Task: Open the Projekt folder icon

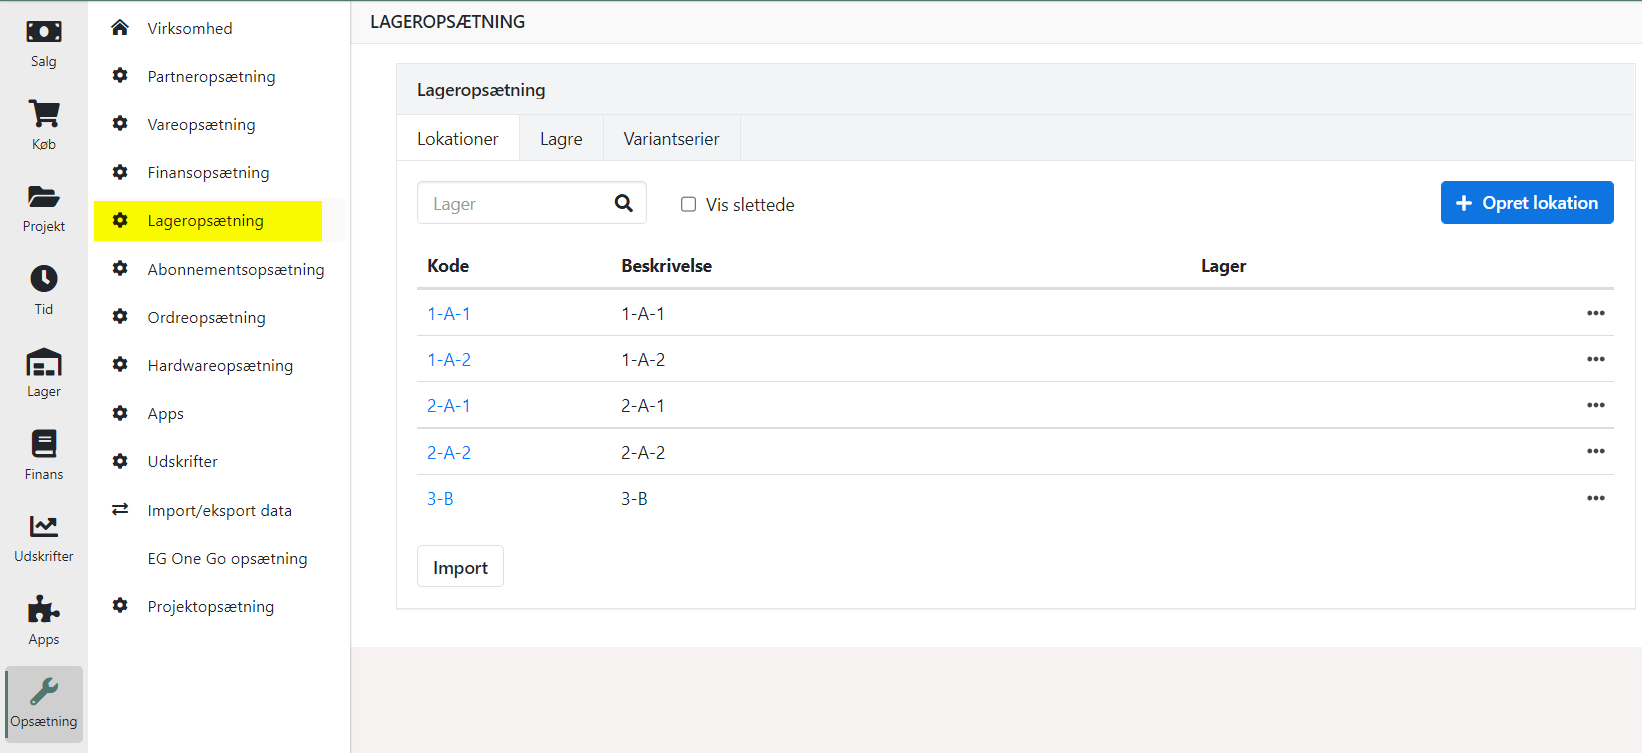Action: click(x=44, y=197)
